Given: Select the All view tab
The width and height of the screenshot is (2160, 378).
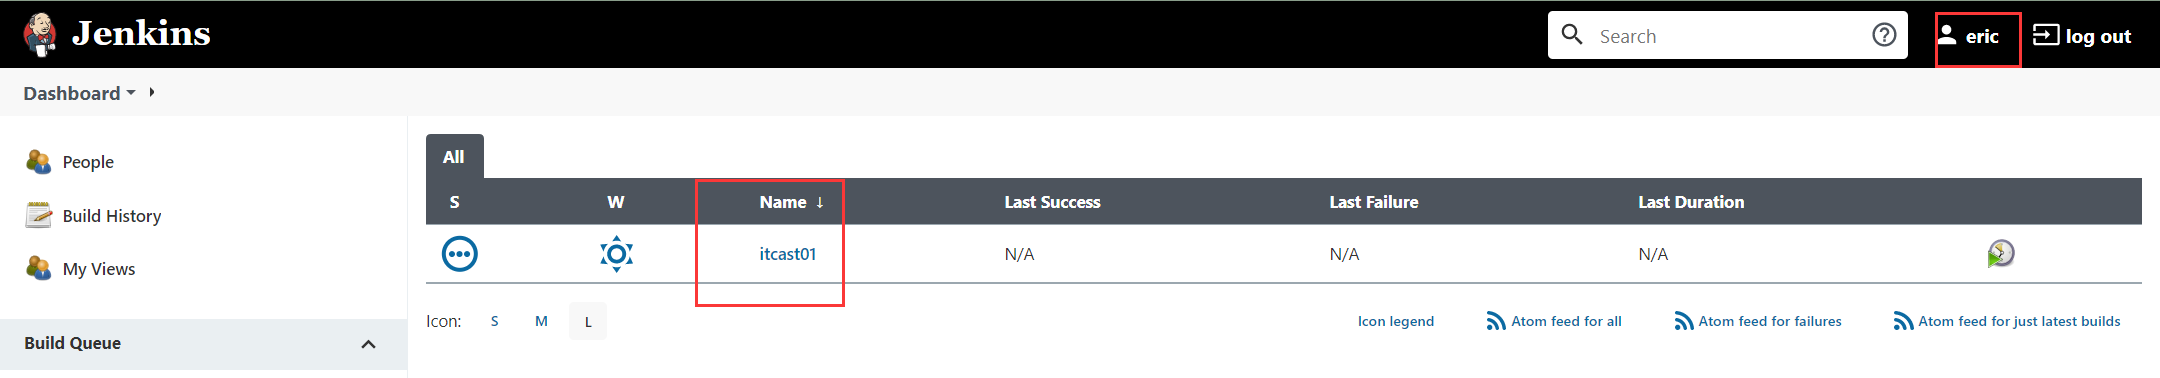Looking at the screenshot, I should [454, 157].
